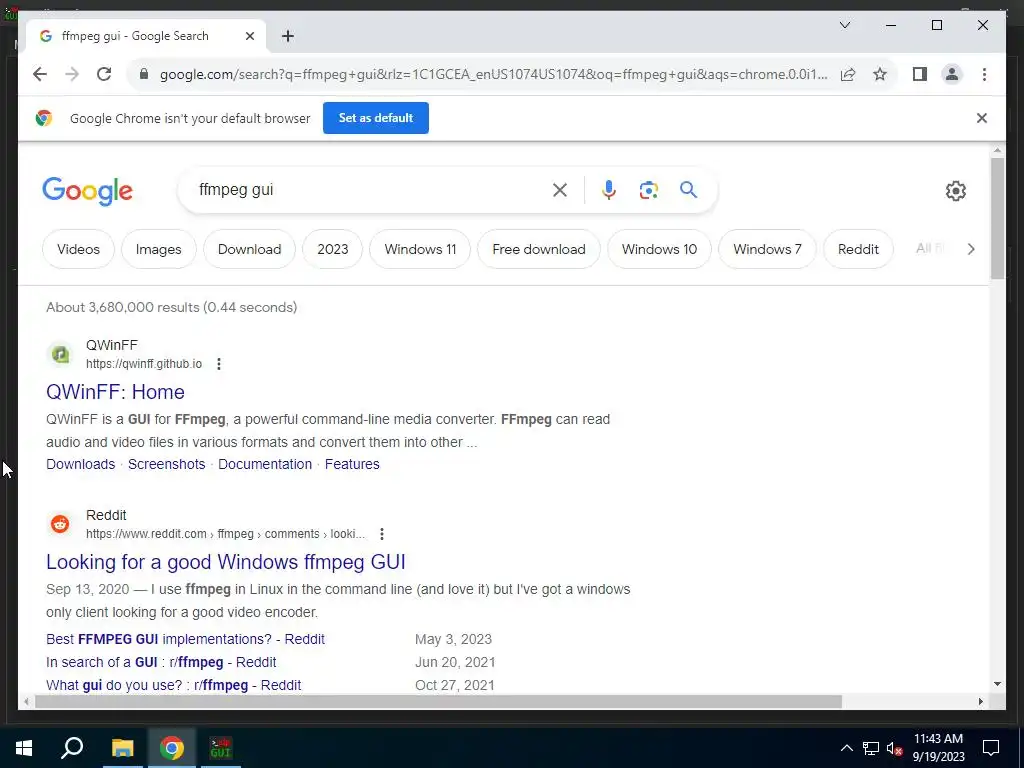Open What gui do you use link
Screen dimensions: 1024x768
pyautogui.click(x=174, y=685)
